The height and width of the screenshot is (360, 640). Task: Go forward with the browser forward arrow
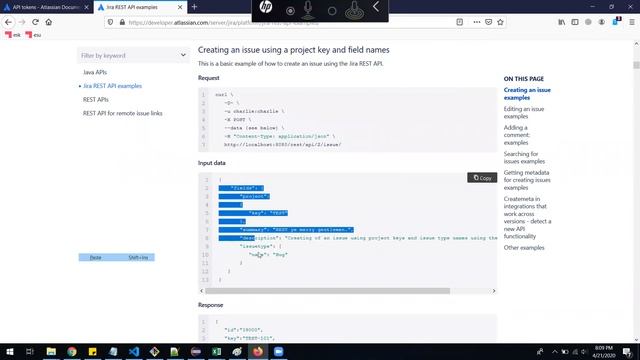(22, 22)
